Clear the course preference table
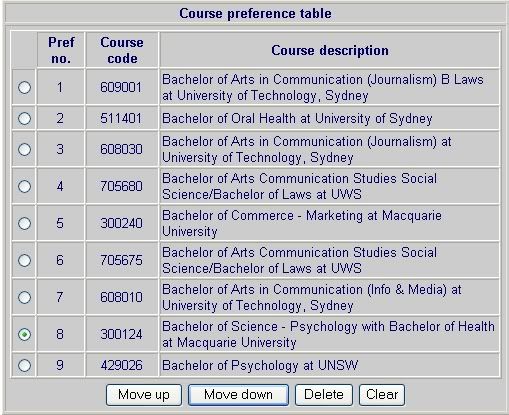Screen dimensions: 509x415 [382, 395]
